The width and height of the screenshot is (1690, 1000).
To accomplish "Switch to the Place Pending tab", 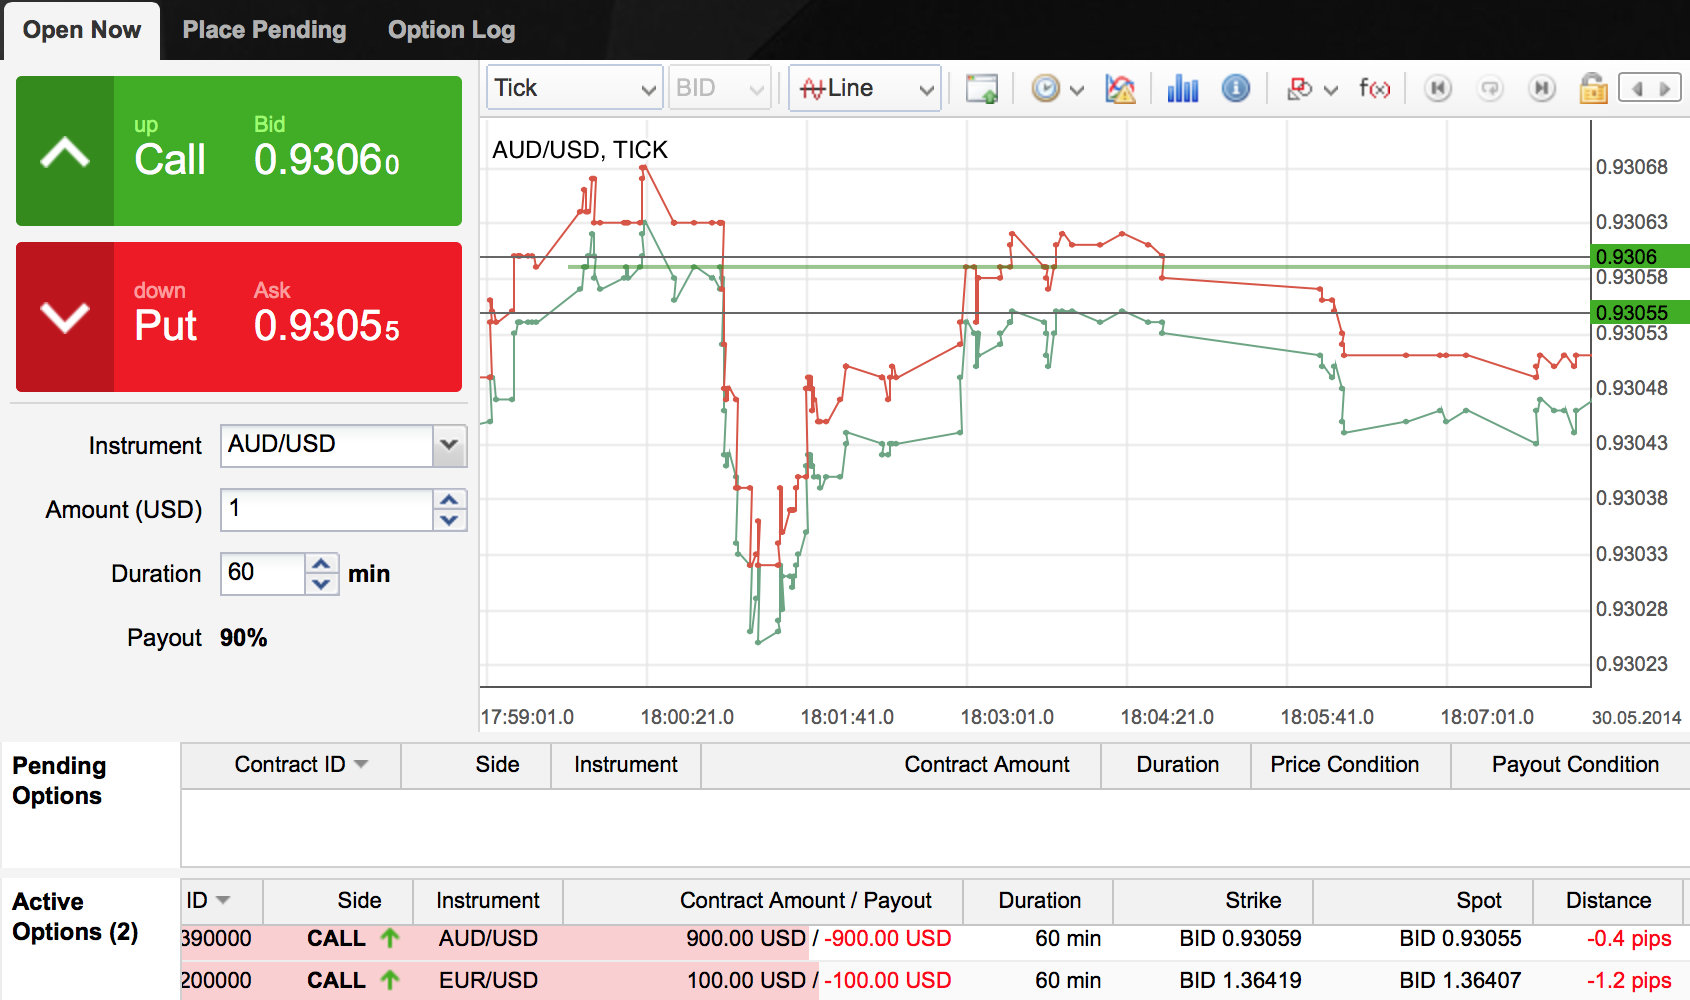I will pyautogui.click(x=264, y=30).
